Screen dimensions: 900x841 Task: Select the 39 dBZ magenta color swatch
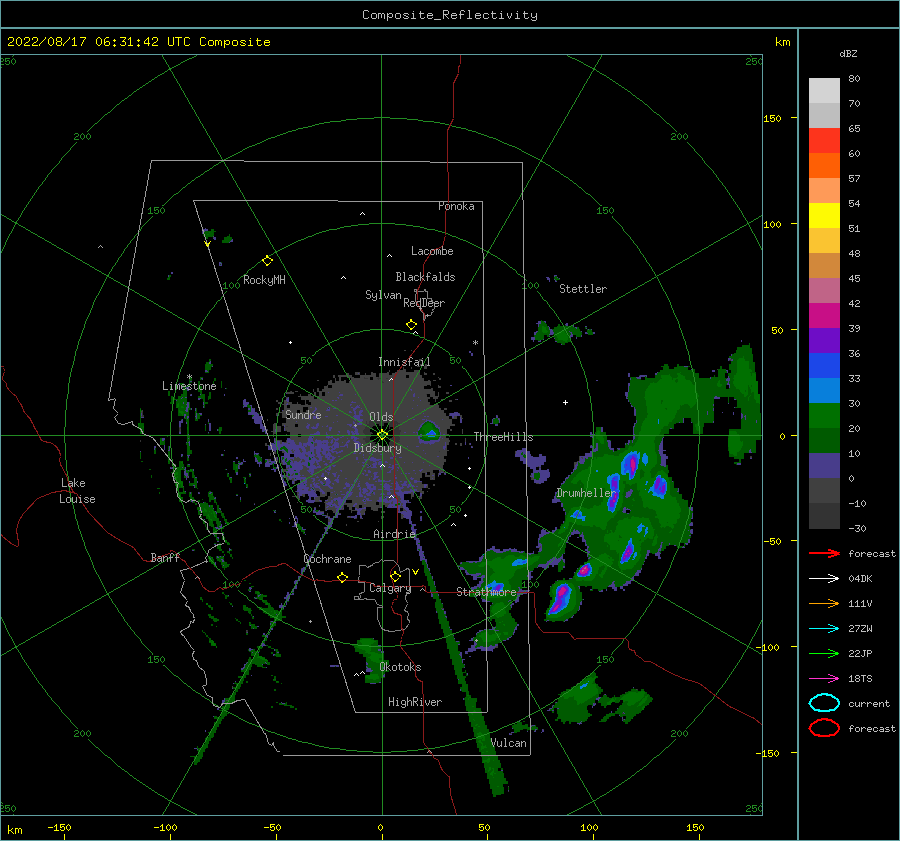coord(824,316)
